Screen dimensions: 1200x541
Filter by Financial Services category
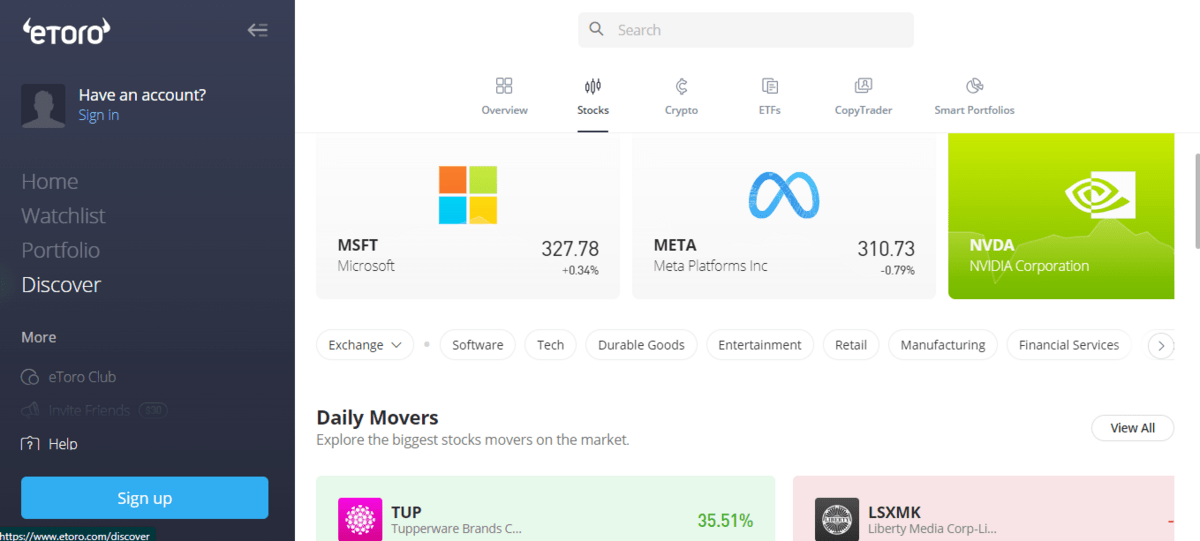tap(1069, 345)
